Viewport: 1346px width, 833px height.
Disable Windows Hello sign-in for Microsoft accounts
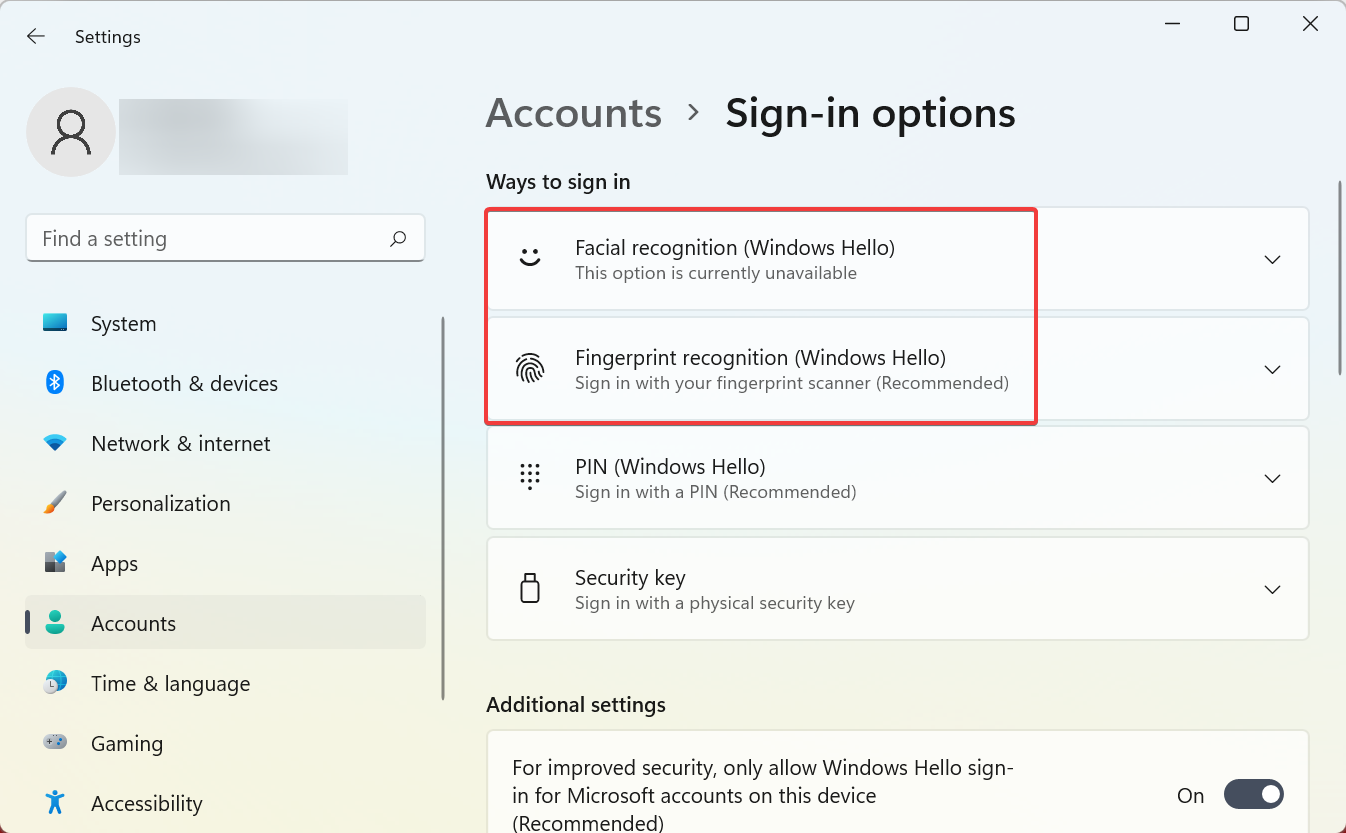(1253, 794)
